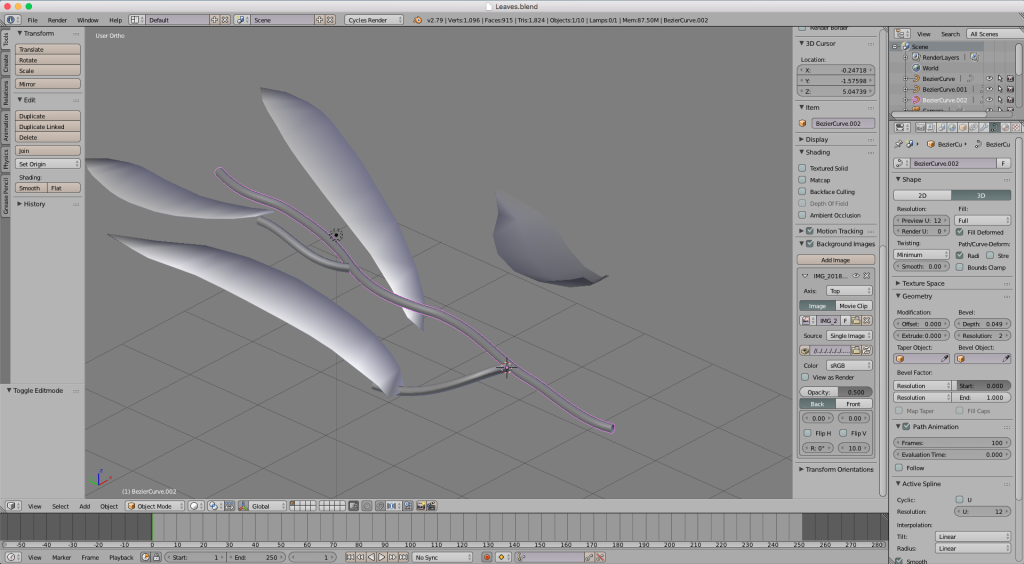Select Movie Clip background source type
This screenshot has width=1024, height=564.
click(x=854, y=306)
